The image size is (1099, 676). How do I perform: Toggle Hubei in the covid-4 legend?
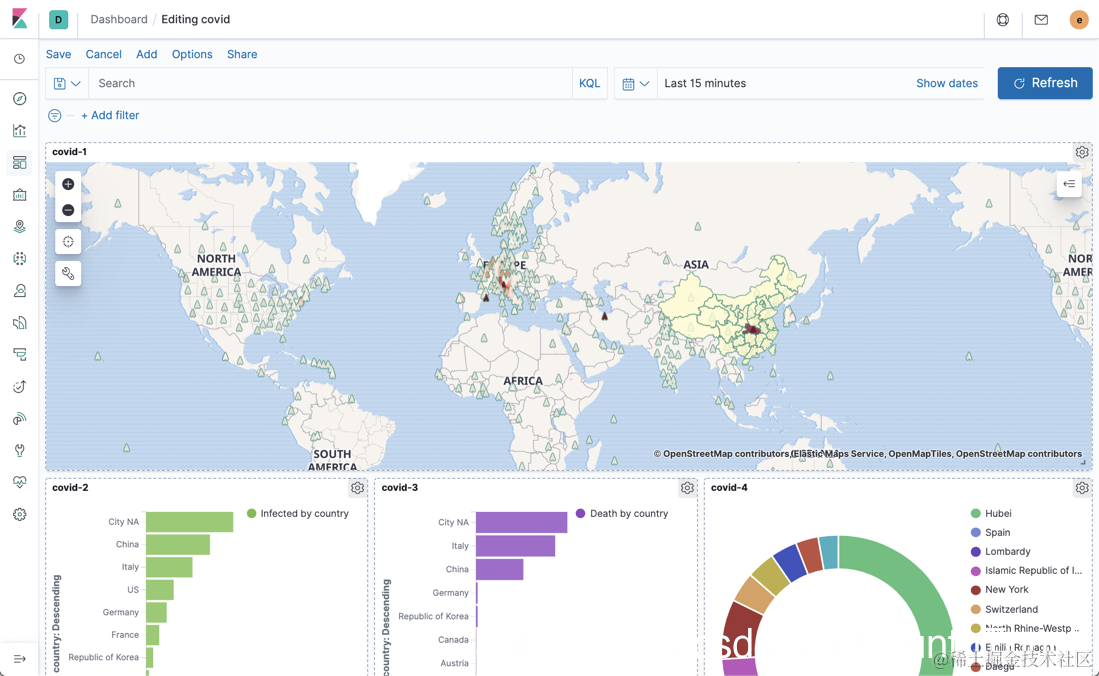991,513
